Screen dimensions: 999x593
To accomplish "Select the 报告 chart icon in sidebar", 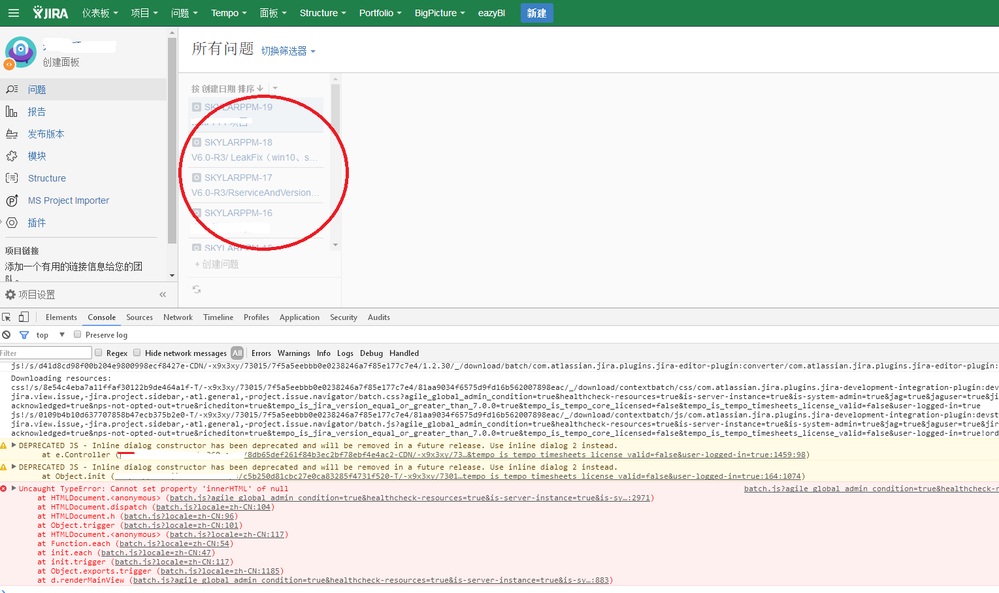I will tap(11, 111).
